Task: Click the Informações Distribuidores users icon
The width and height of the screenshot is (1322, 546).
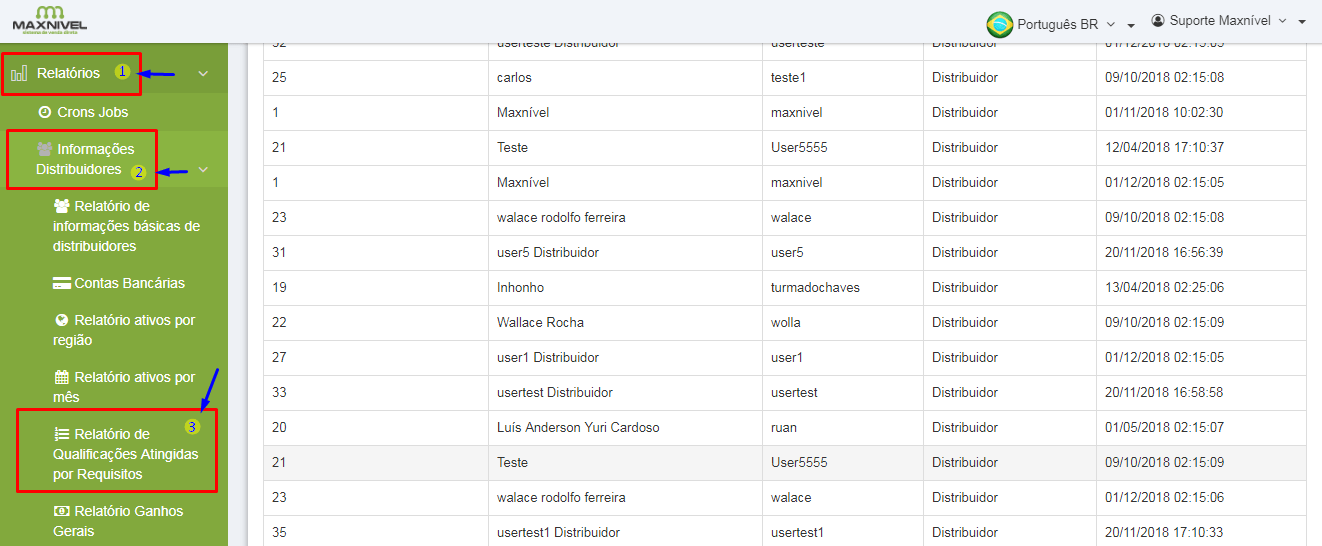Action: tap(45, 149)
